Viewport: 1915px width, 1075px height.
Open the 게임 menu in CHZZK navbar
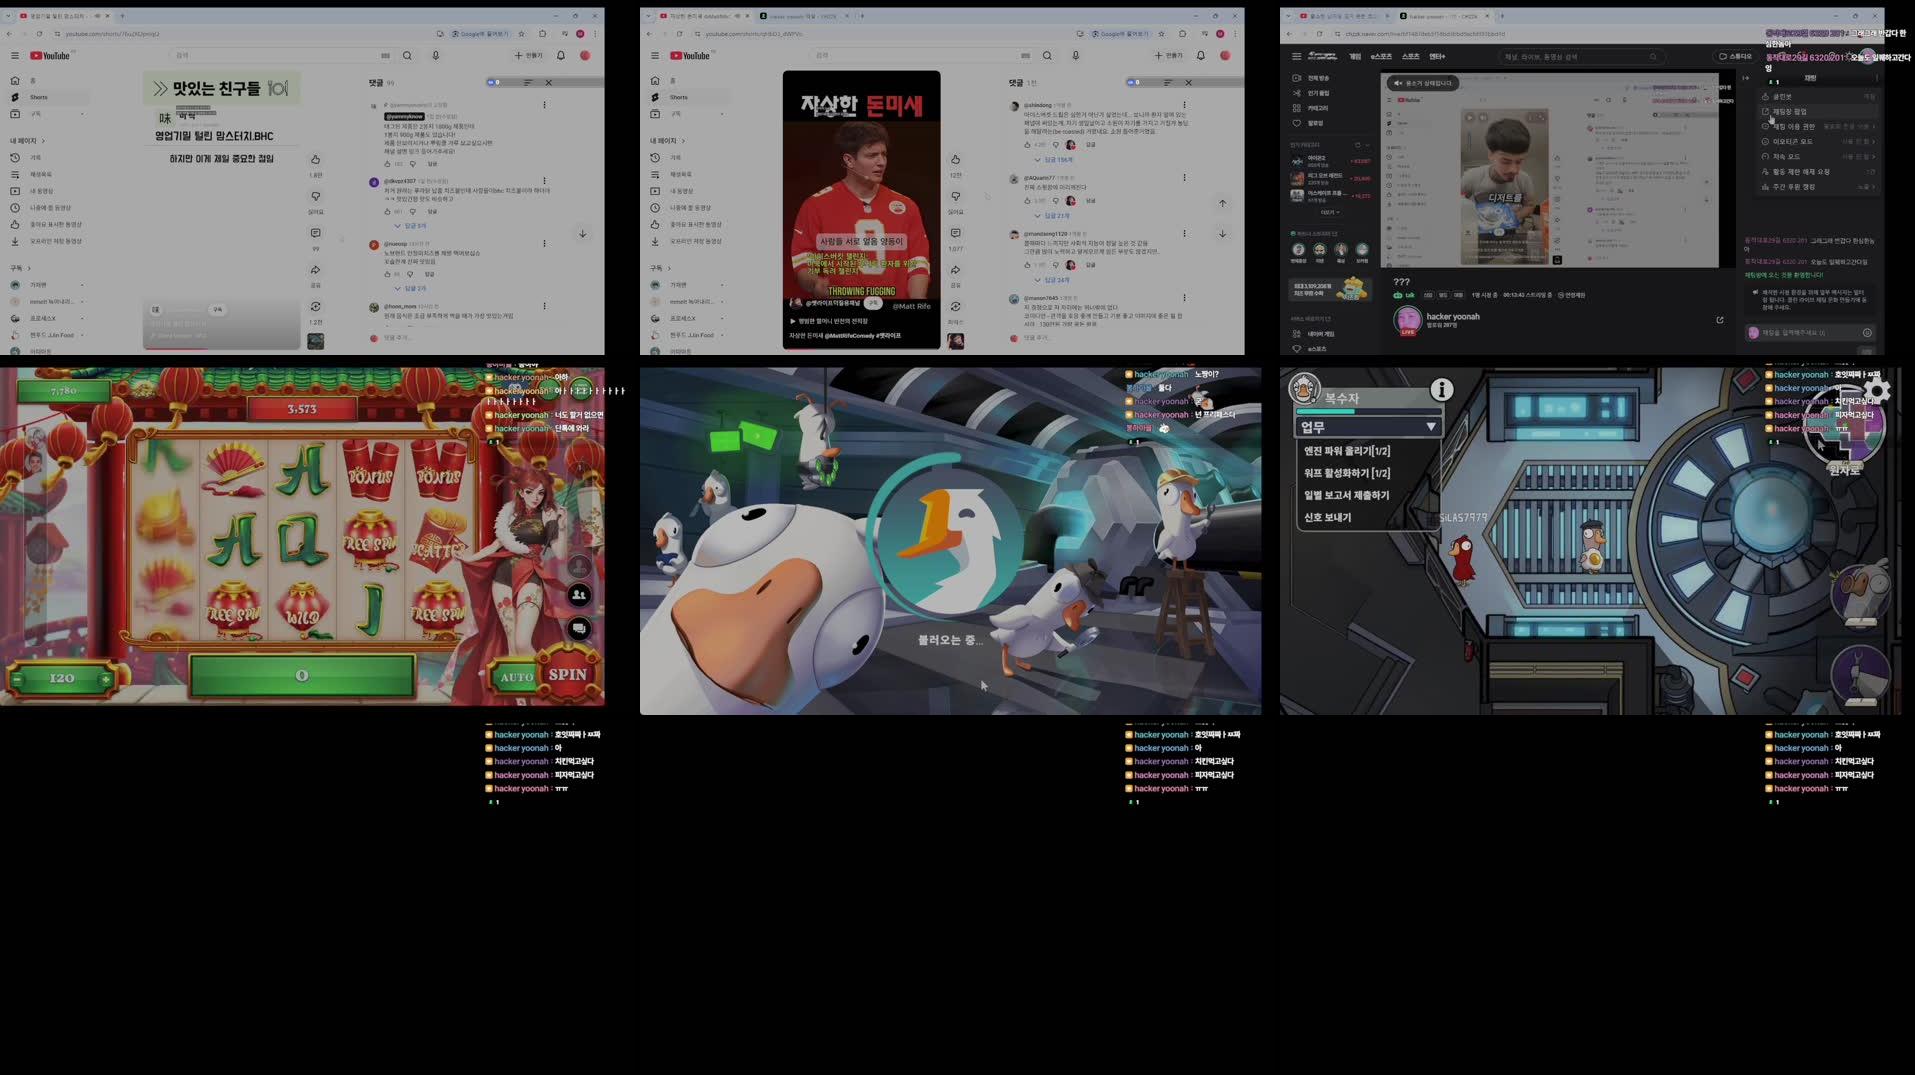1355,57
